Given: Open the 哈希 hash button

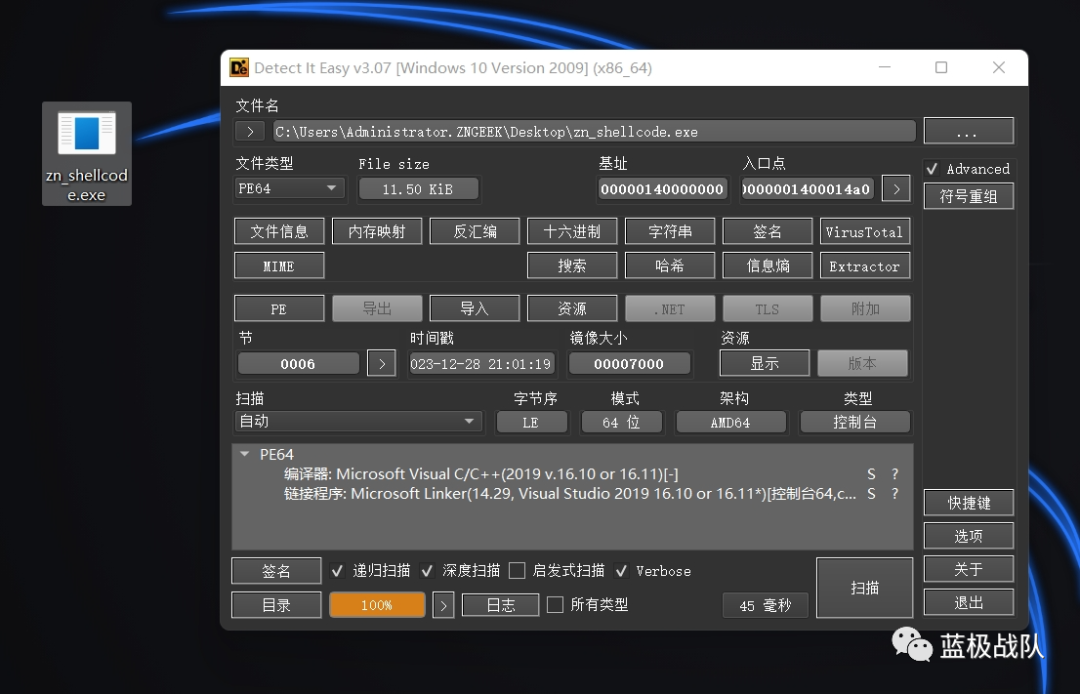Looking at the screenshot, I should pyautogui.click(x=669, y=266).
